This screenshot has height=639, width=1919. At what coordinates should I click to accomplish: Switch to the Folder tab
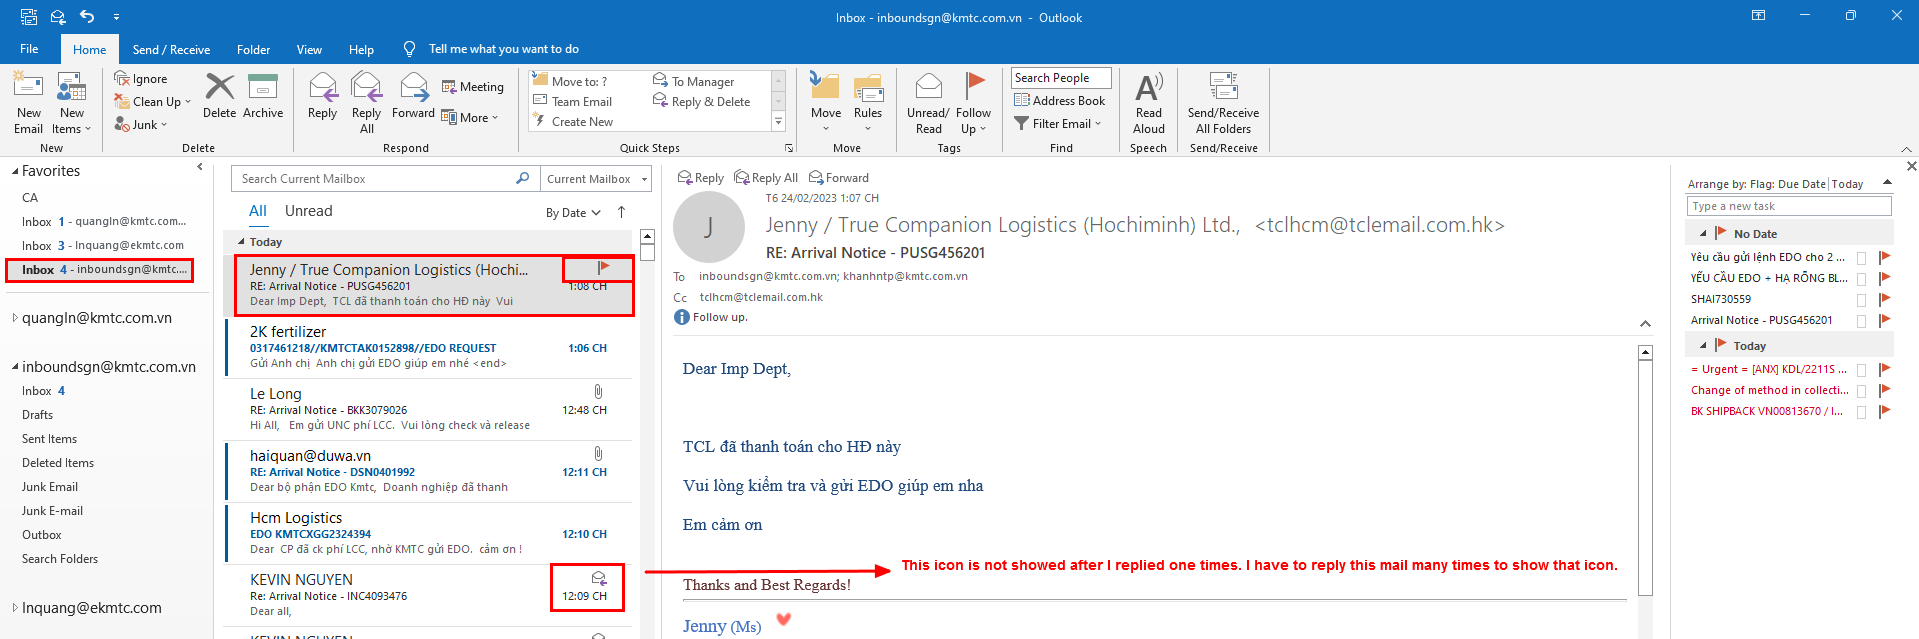pos(253,50)
